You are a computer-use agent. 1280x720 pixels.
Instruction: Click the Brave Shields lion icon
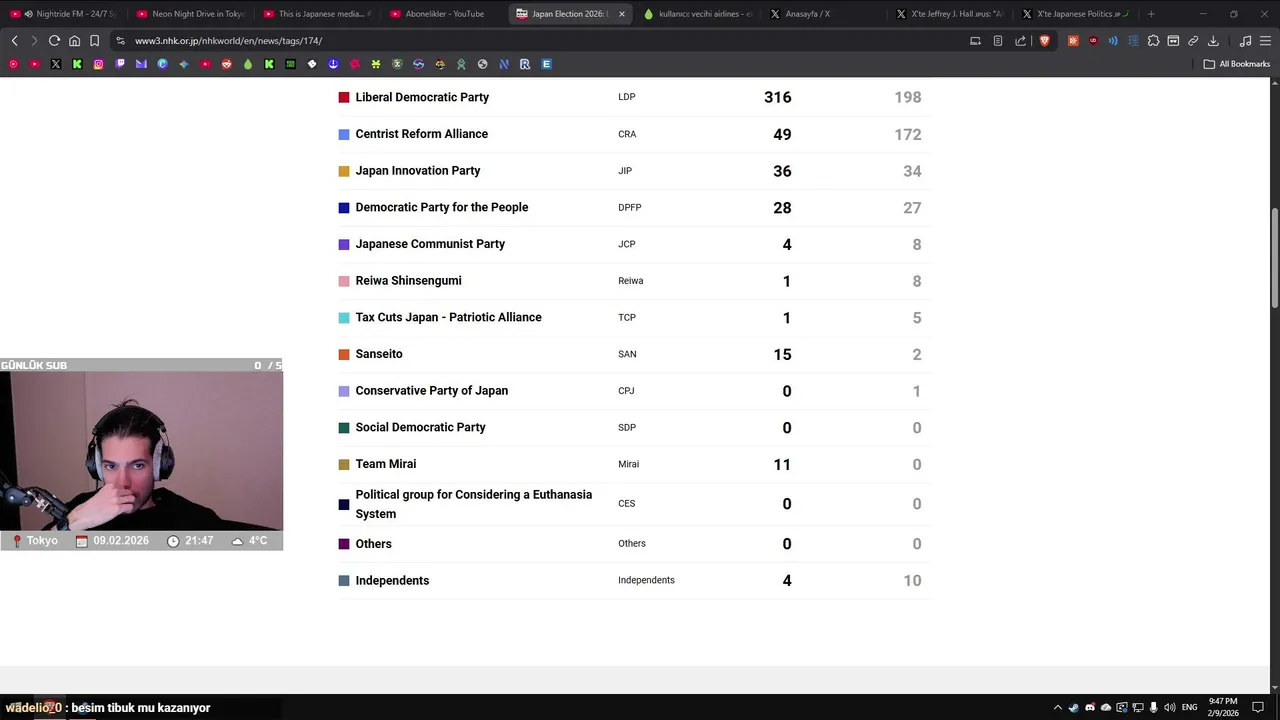[1044, 41]
